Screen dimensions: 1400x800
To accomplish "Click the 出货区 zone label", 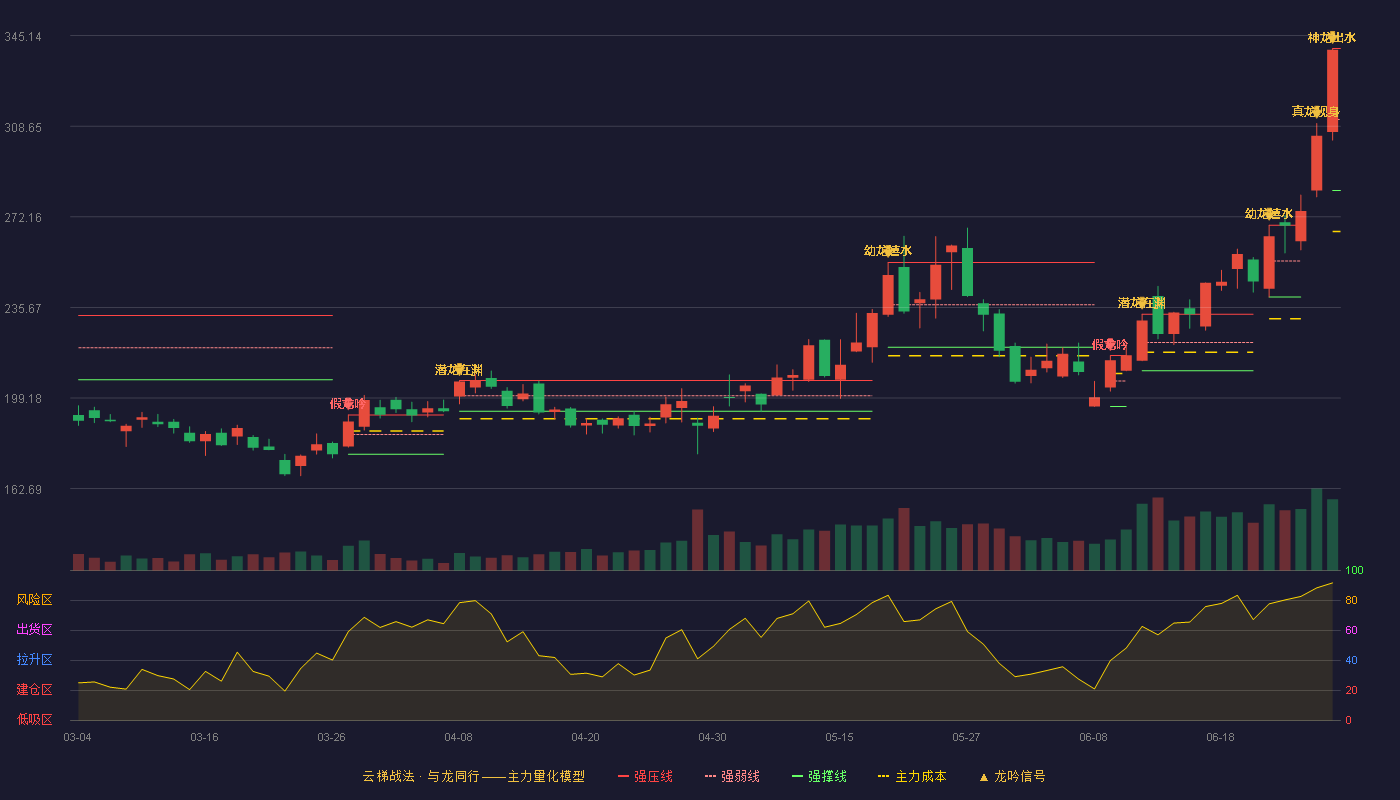I will [x=35, y=630].
